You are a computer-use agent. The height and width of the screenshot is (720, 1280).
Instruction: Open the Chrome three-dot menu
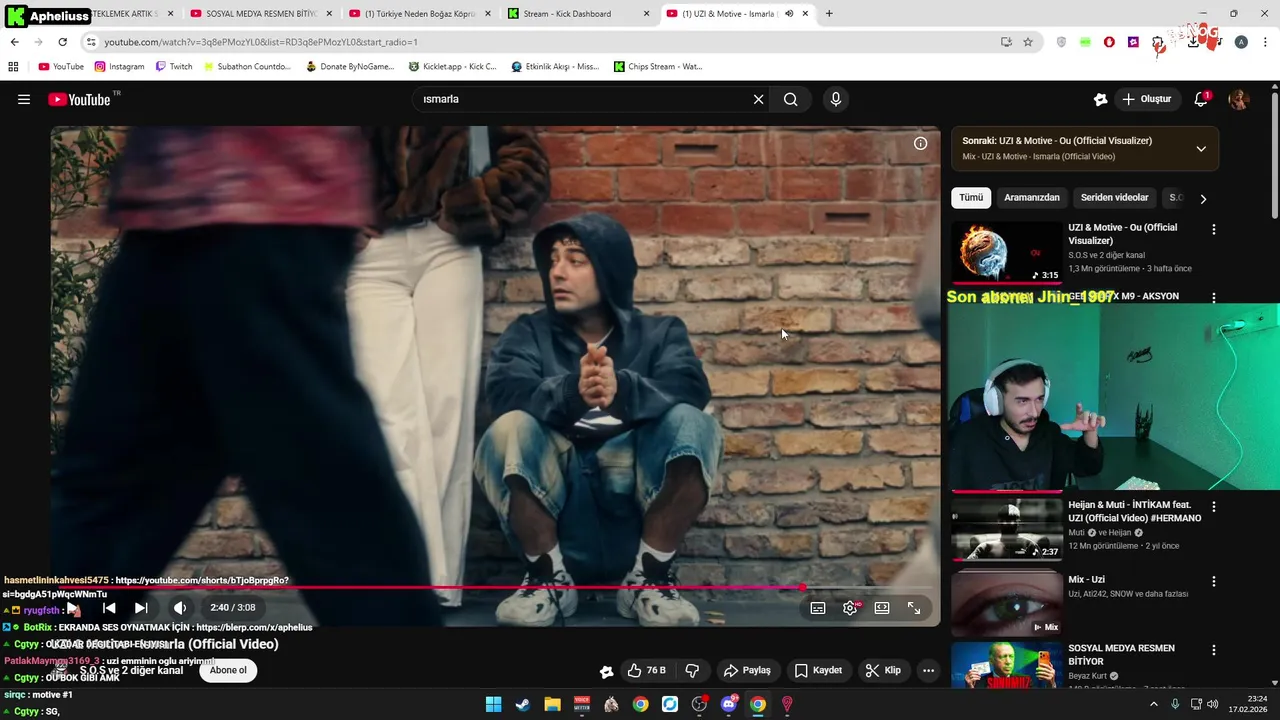tap(1266, 42)
